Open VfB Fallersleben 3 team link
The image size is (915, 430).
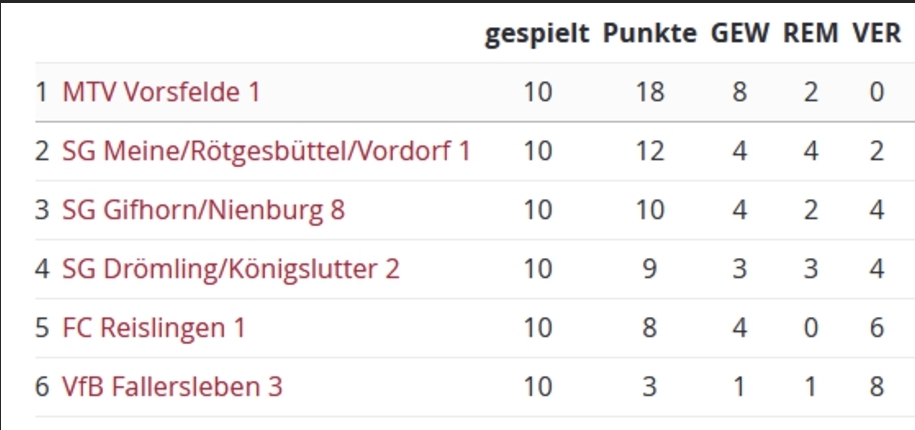[173, 387]
